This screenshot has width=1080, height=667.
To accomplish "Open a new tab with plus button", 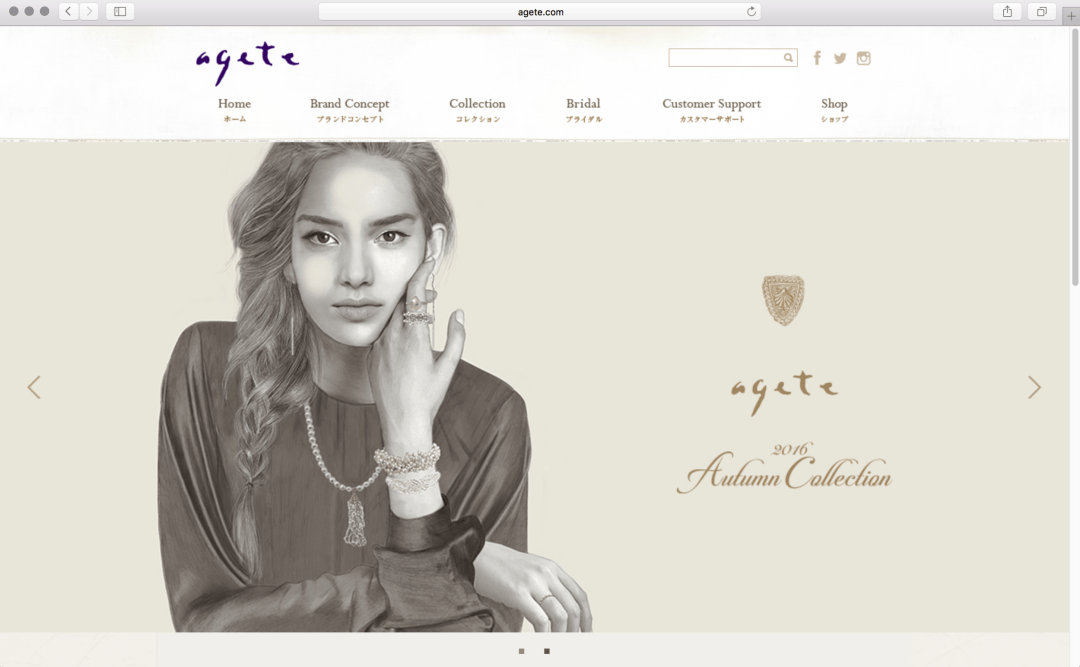I will click(1071, 16).
